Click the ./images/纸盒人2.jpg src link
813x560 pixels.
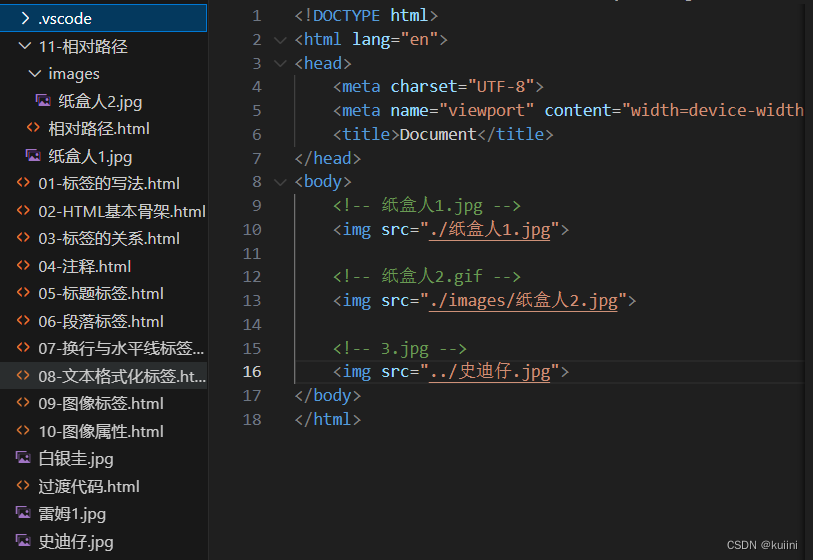click(524, 301)
